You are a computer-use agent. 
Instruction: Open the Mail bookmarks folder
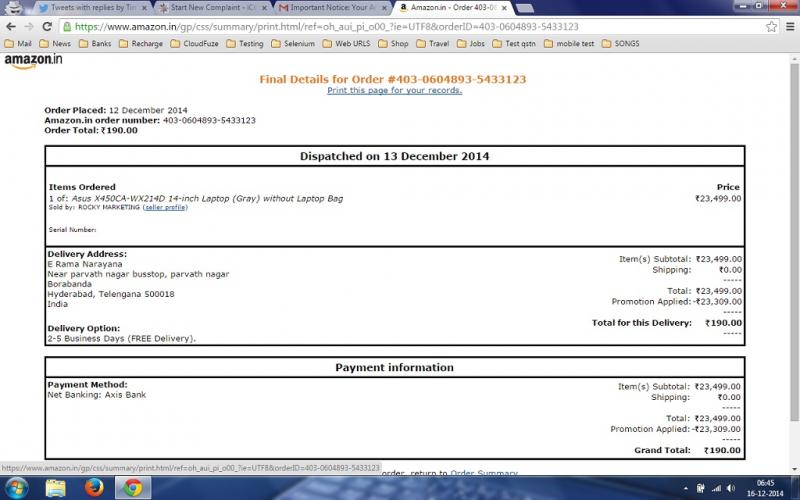pos(18,43)
